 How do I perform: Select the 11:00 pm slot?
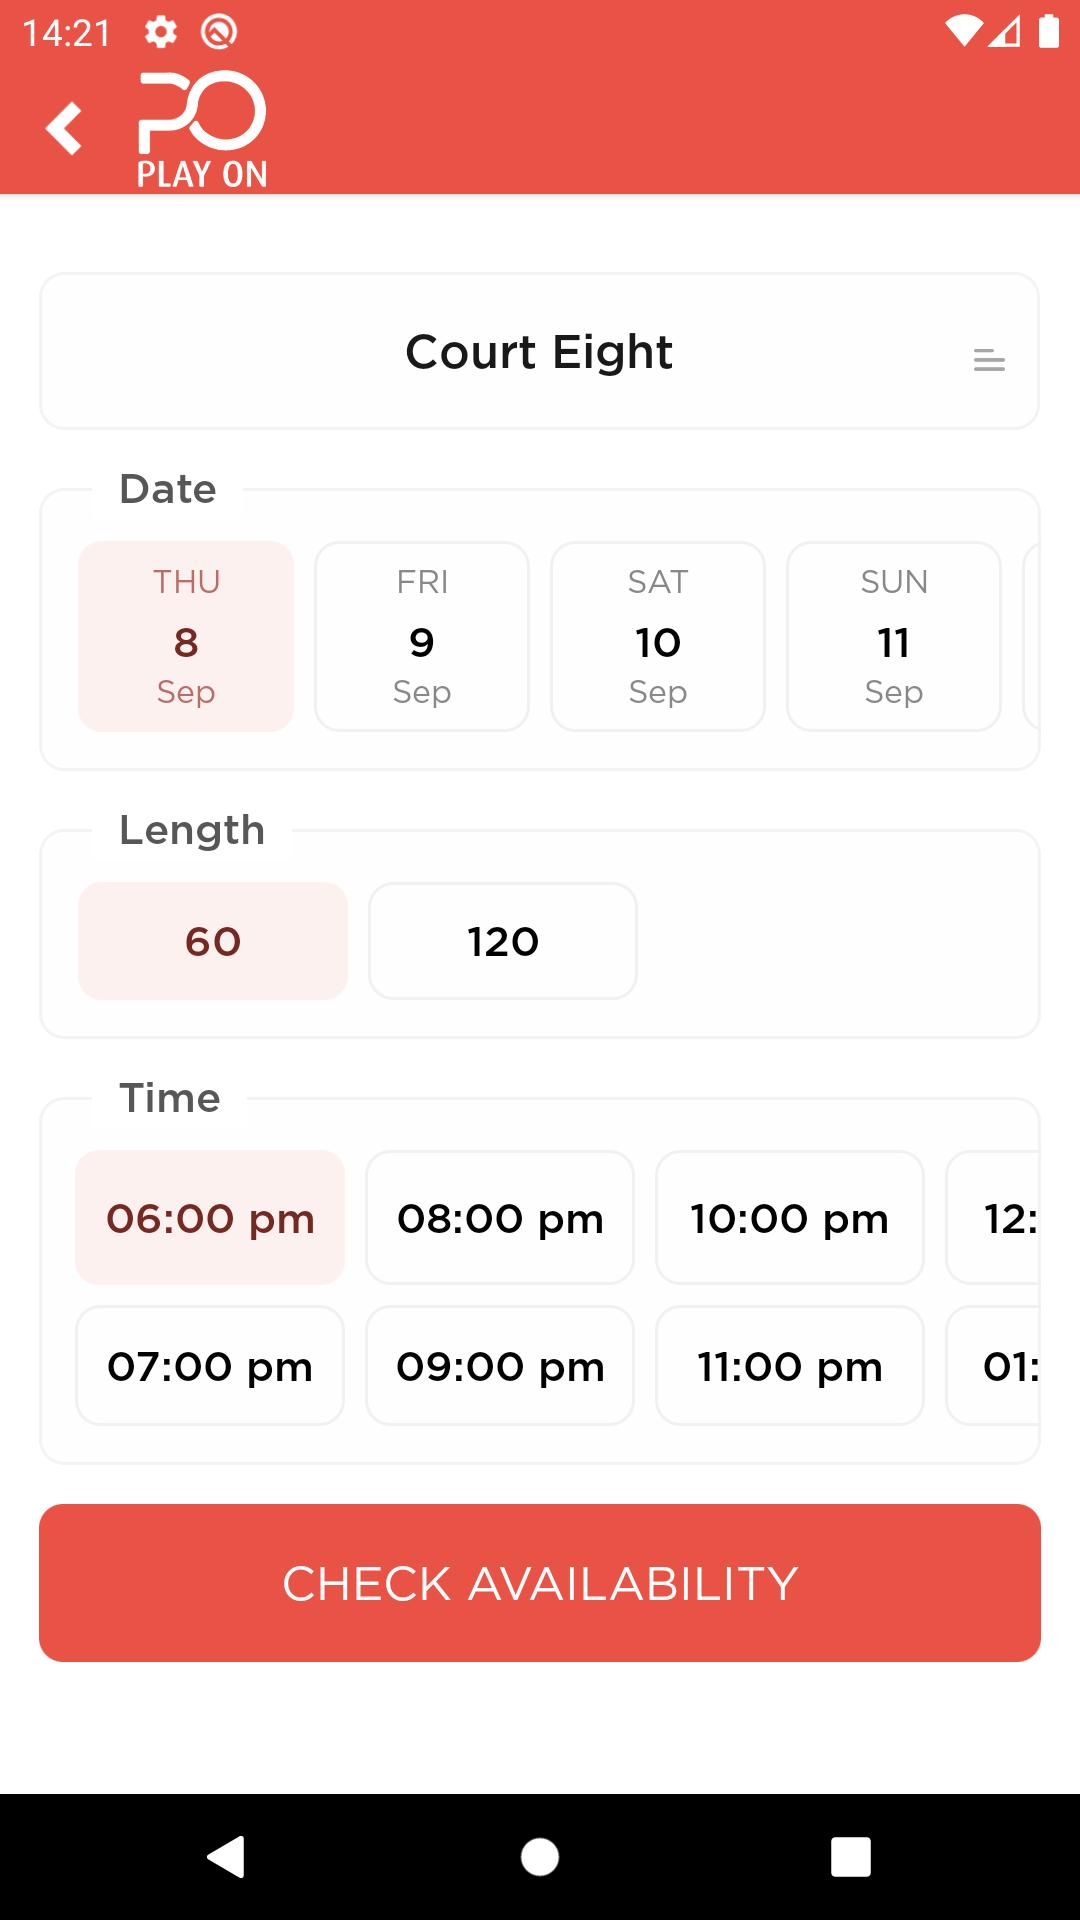coord(790,1366)
